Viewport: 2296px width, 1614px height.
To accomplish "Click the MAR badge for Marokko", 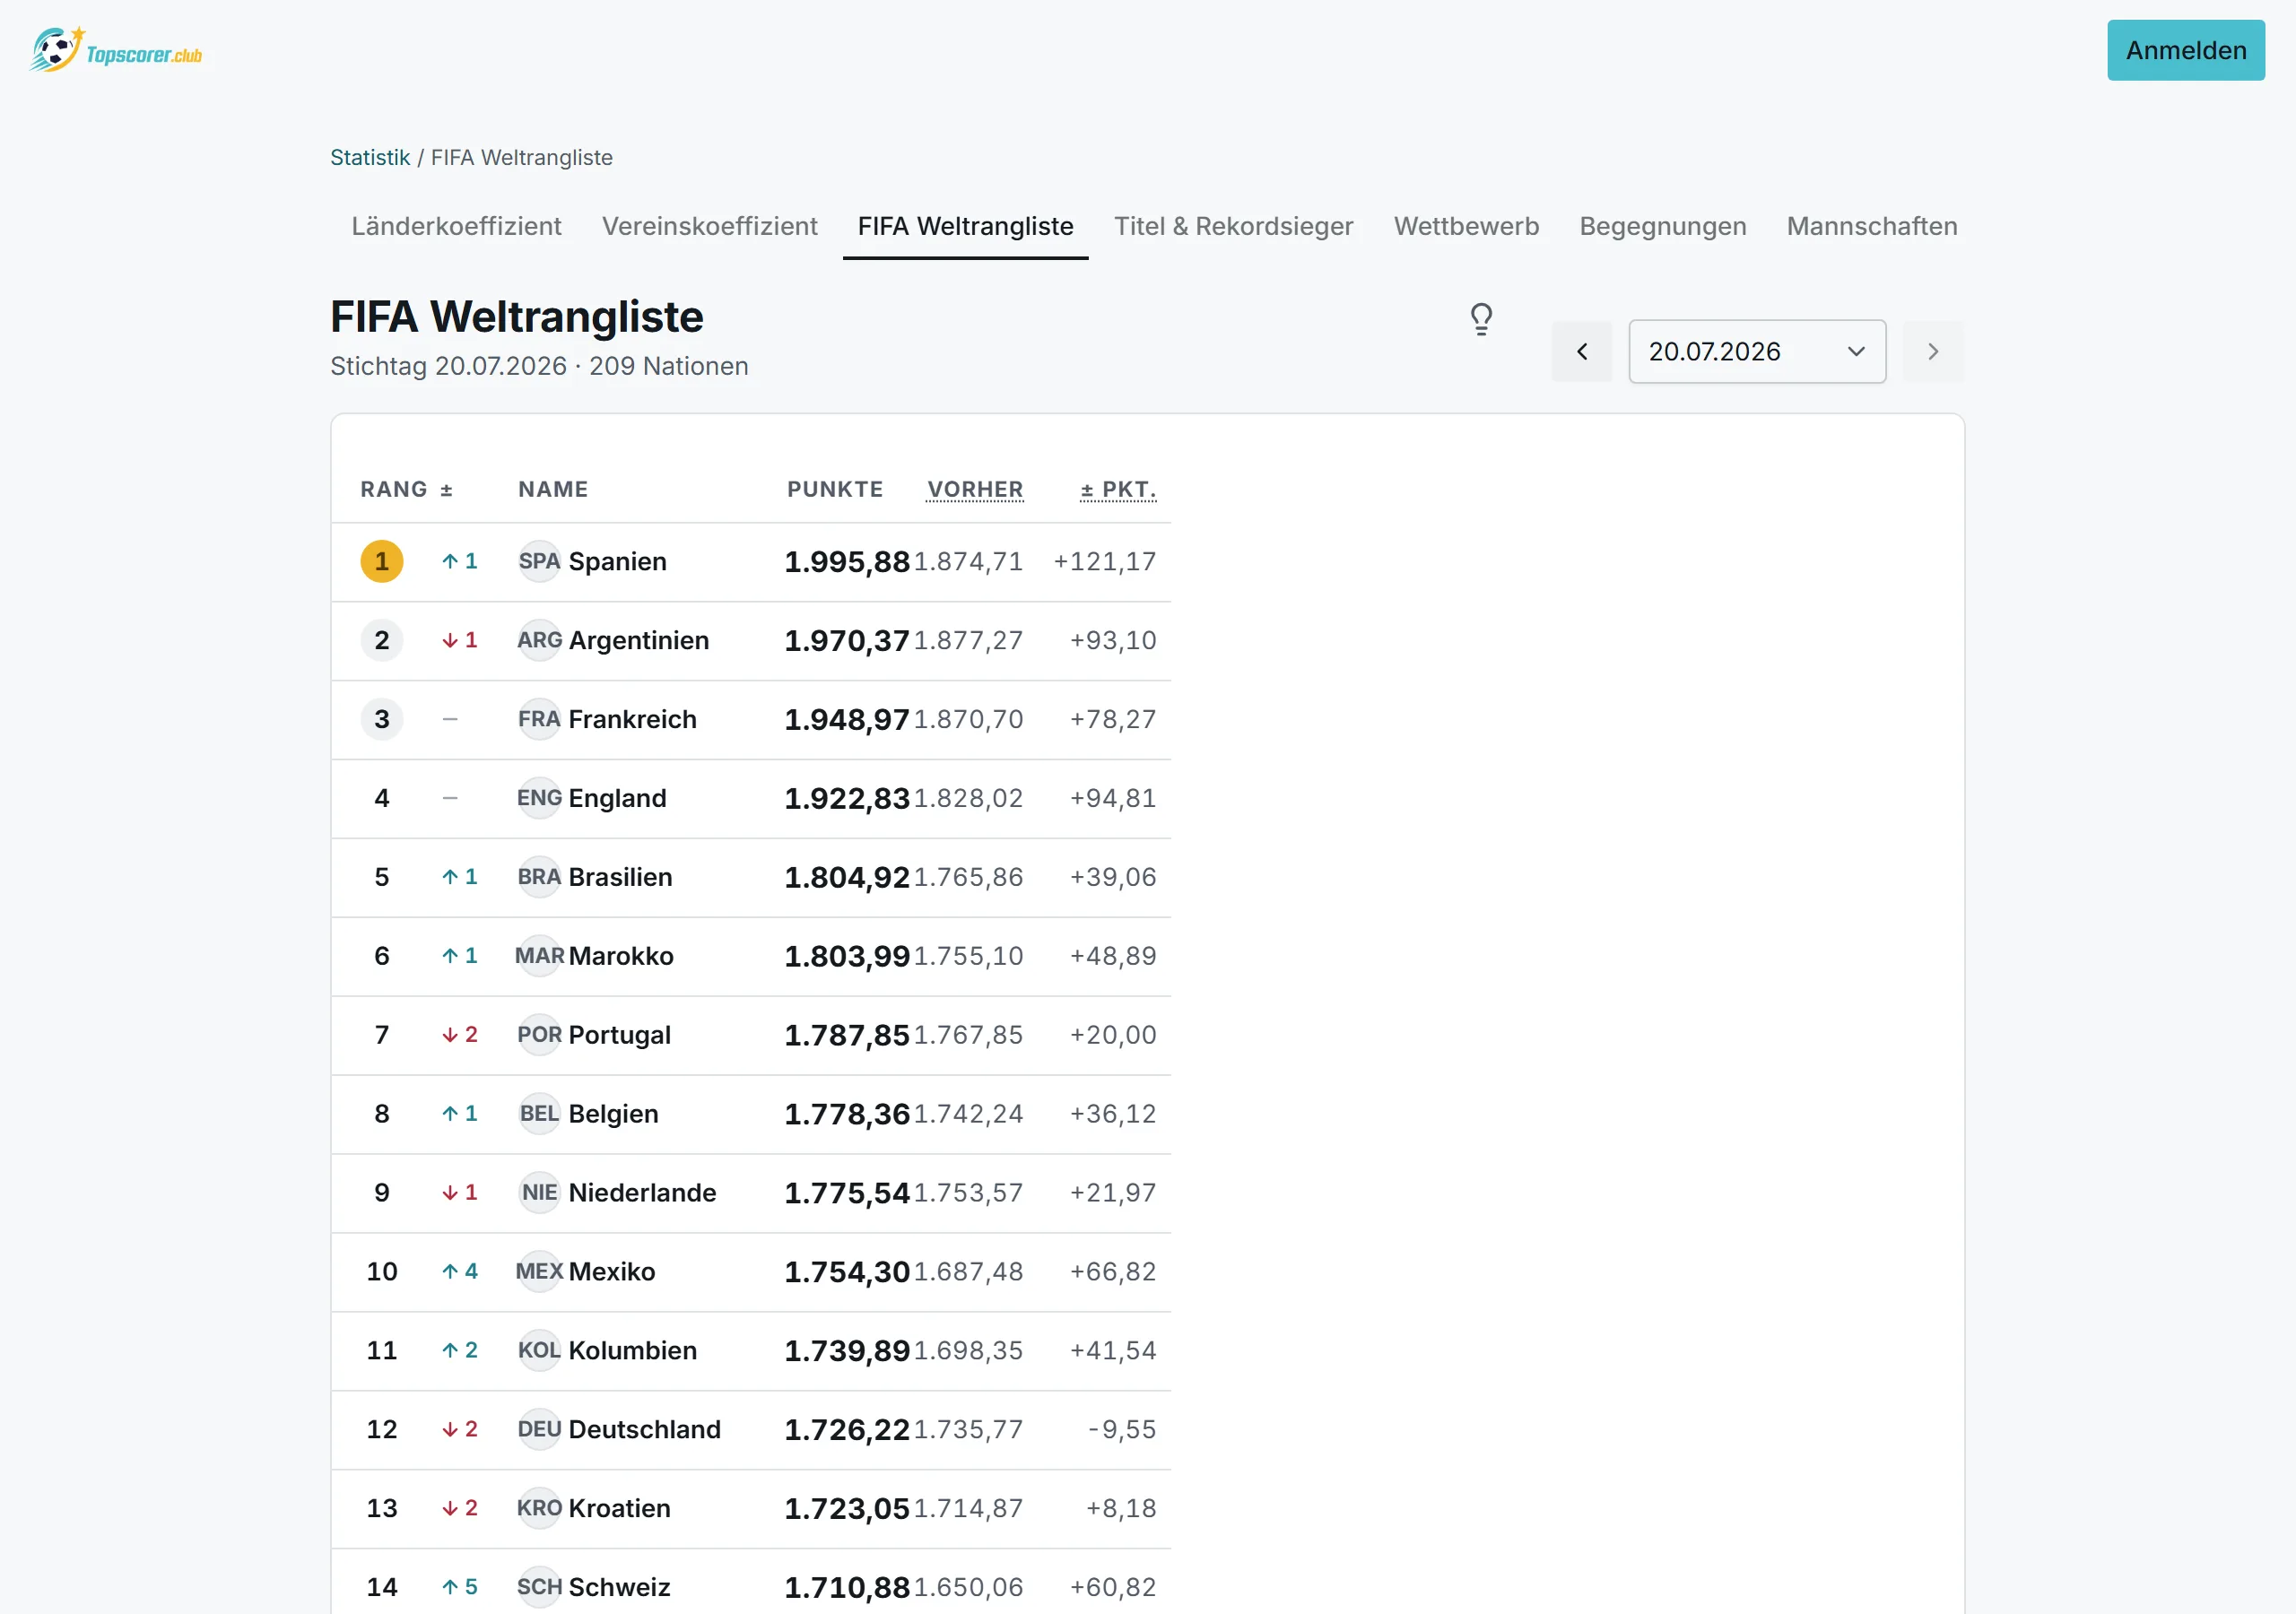I will pos(539,956).
